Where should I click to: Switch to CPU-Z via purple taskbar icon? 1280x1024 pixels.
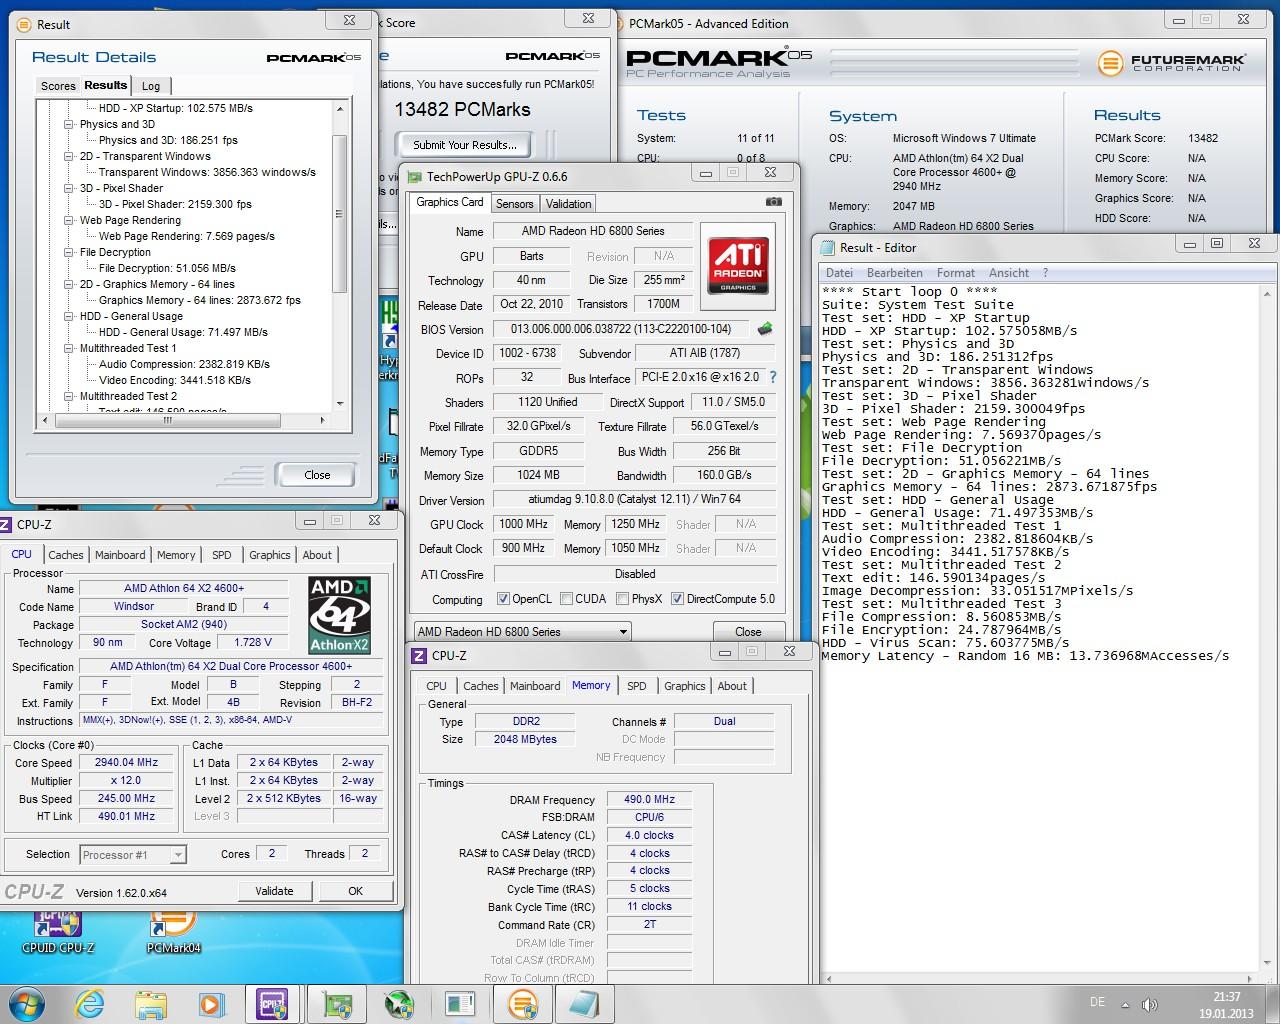[x=272, y=1003]
